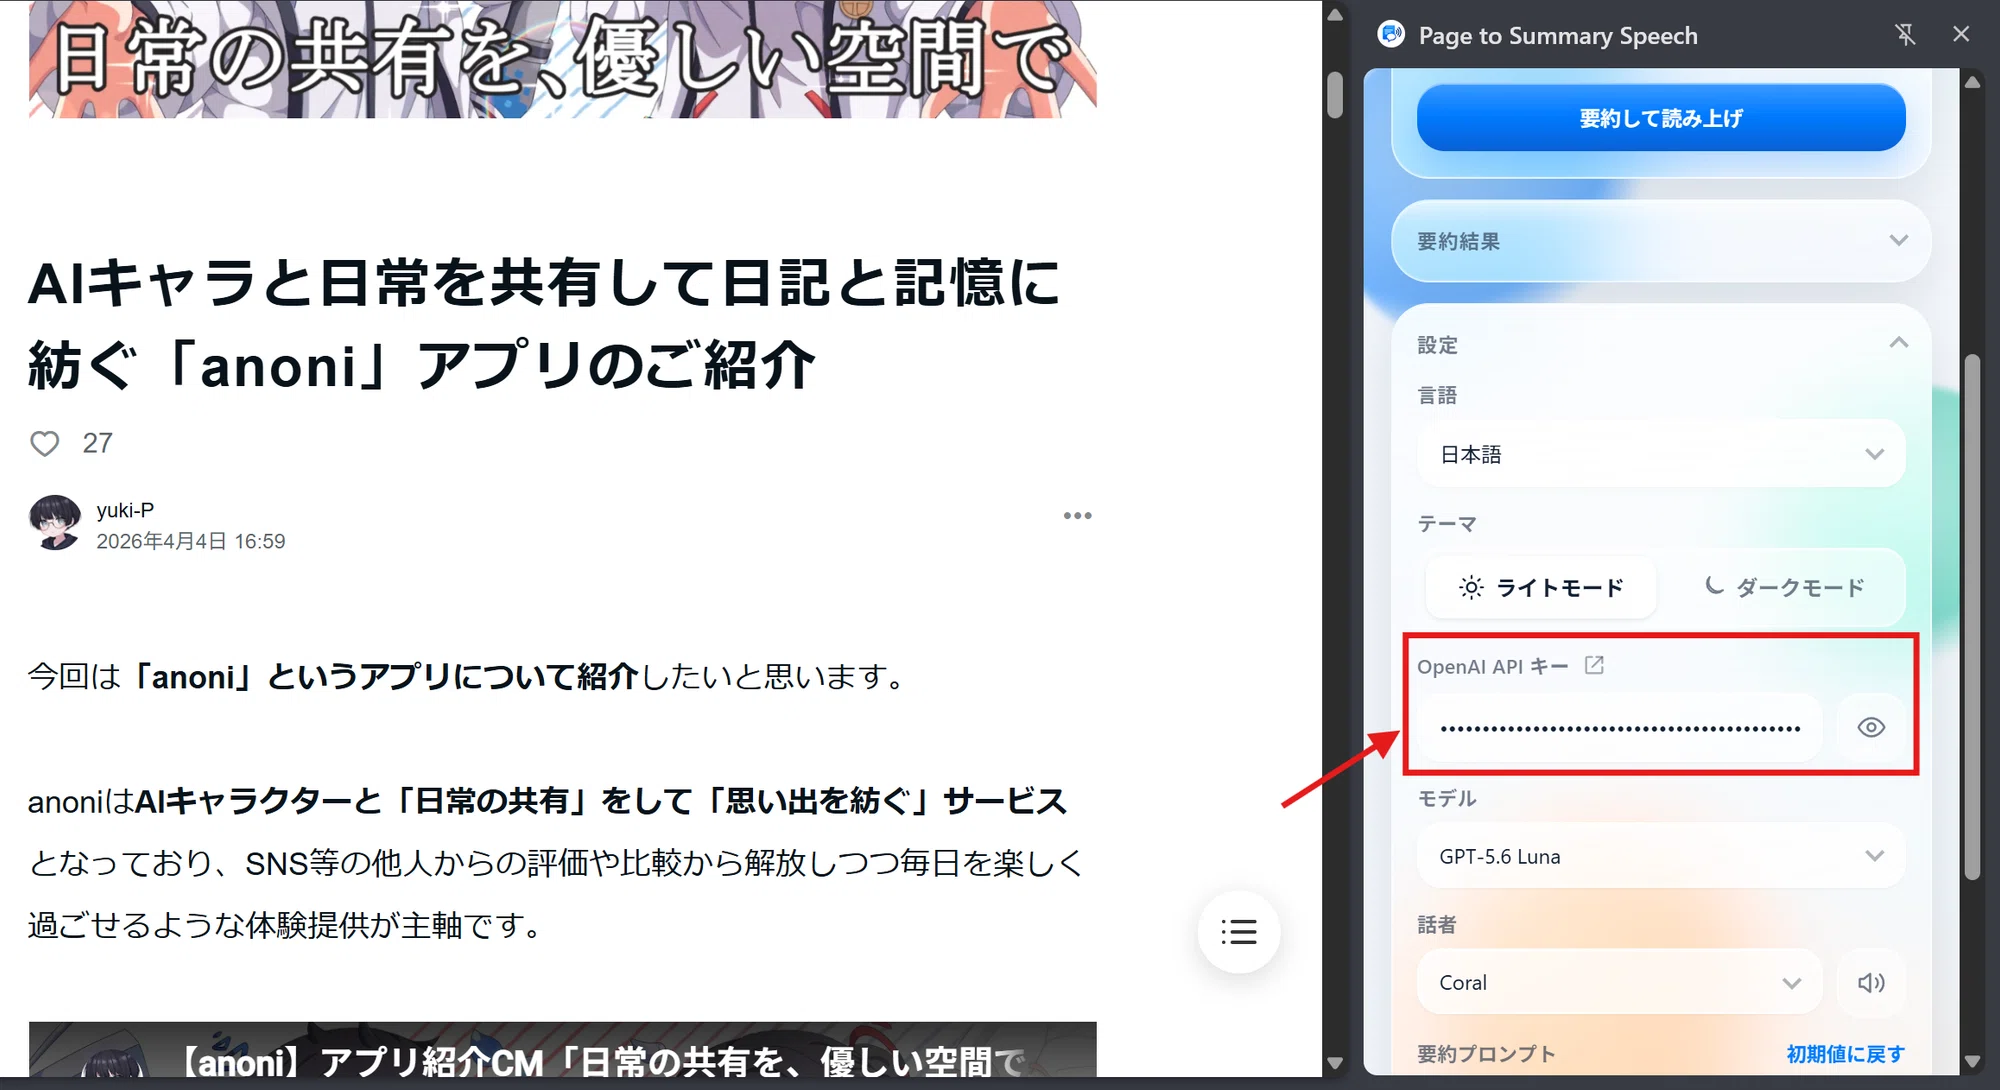The width and height of the screenshot is (2000, 1090).
Task: Switch to ダークモード theme
Action: pyautogui.click(x=1784, y=588)
